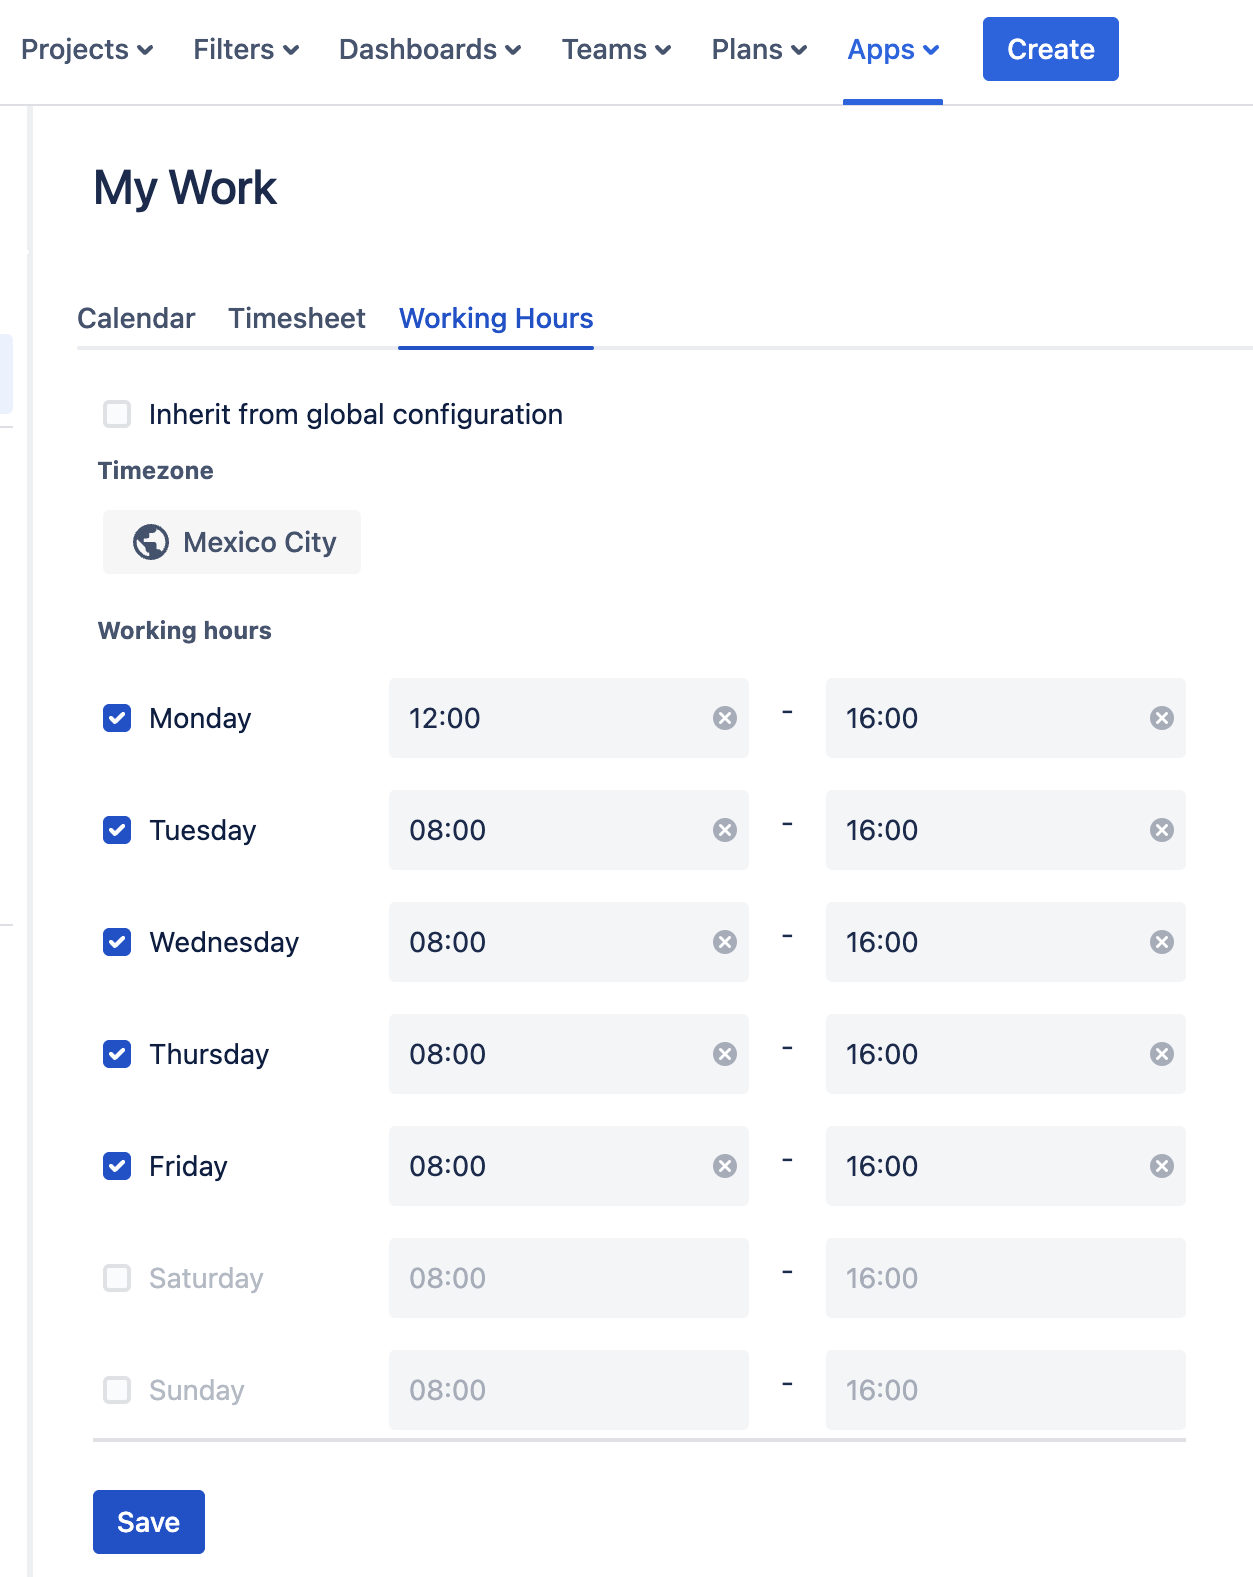The width and height of the screenshot is (1253, 1577).
Task: Clear Wednesday end time field
Action: [x=1161, y=942]
